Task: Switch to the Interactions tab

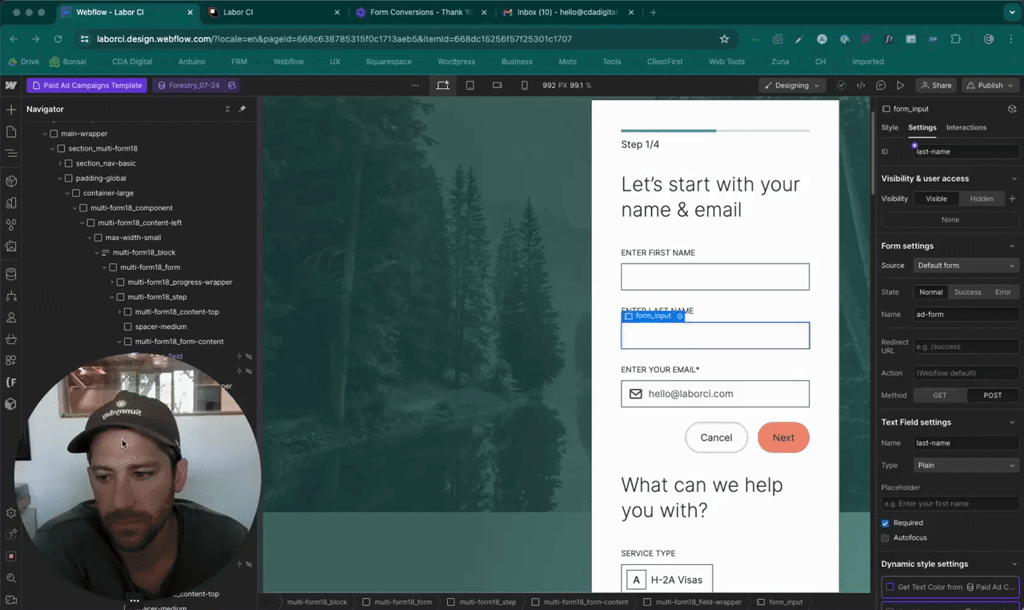Action: pyautogui.click(x=966, y=128)
